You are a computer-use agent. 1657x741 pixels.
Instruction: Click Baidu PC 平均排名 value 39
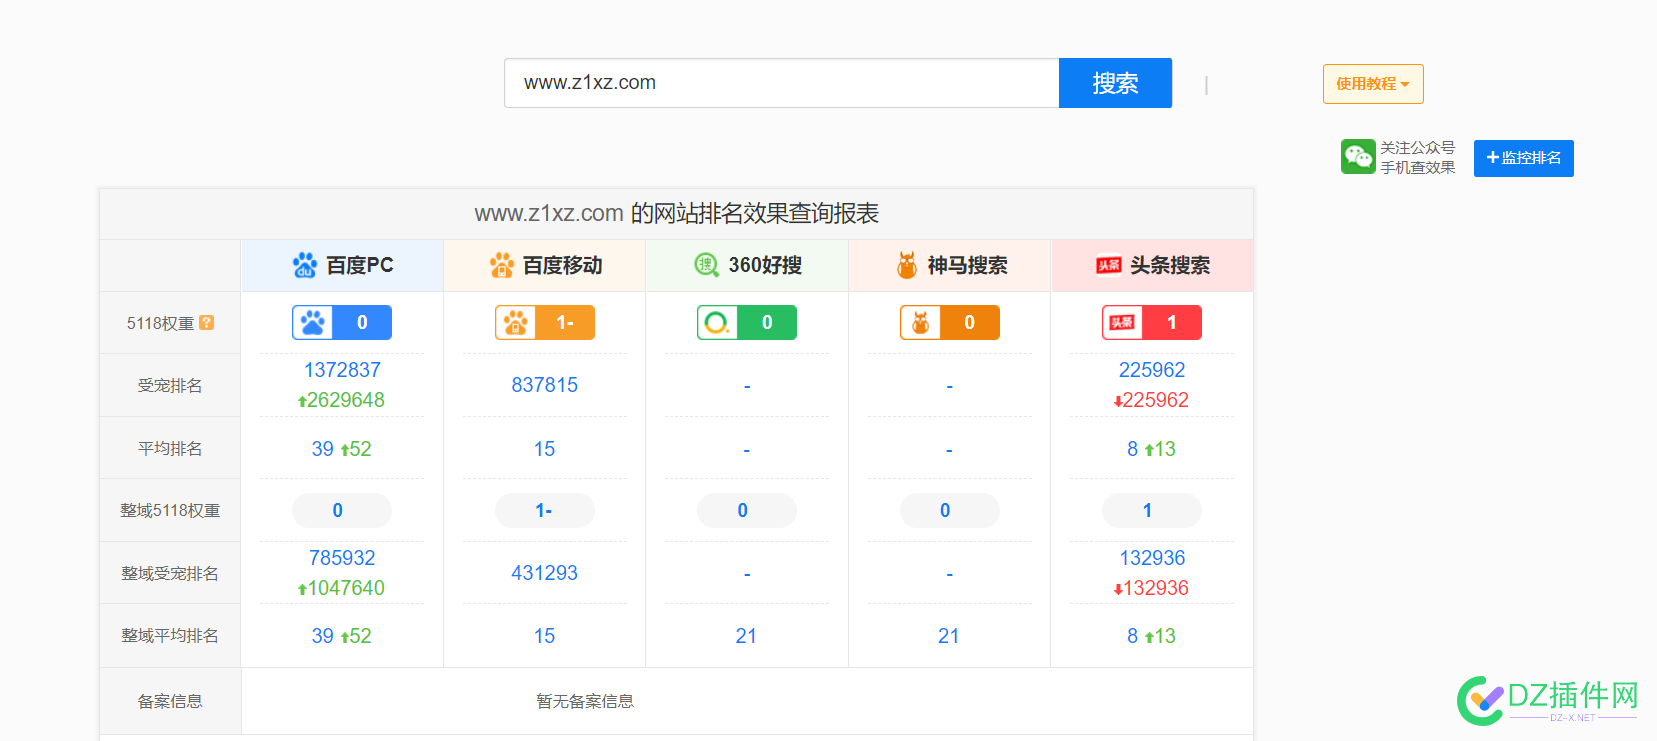[323, 449]
